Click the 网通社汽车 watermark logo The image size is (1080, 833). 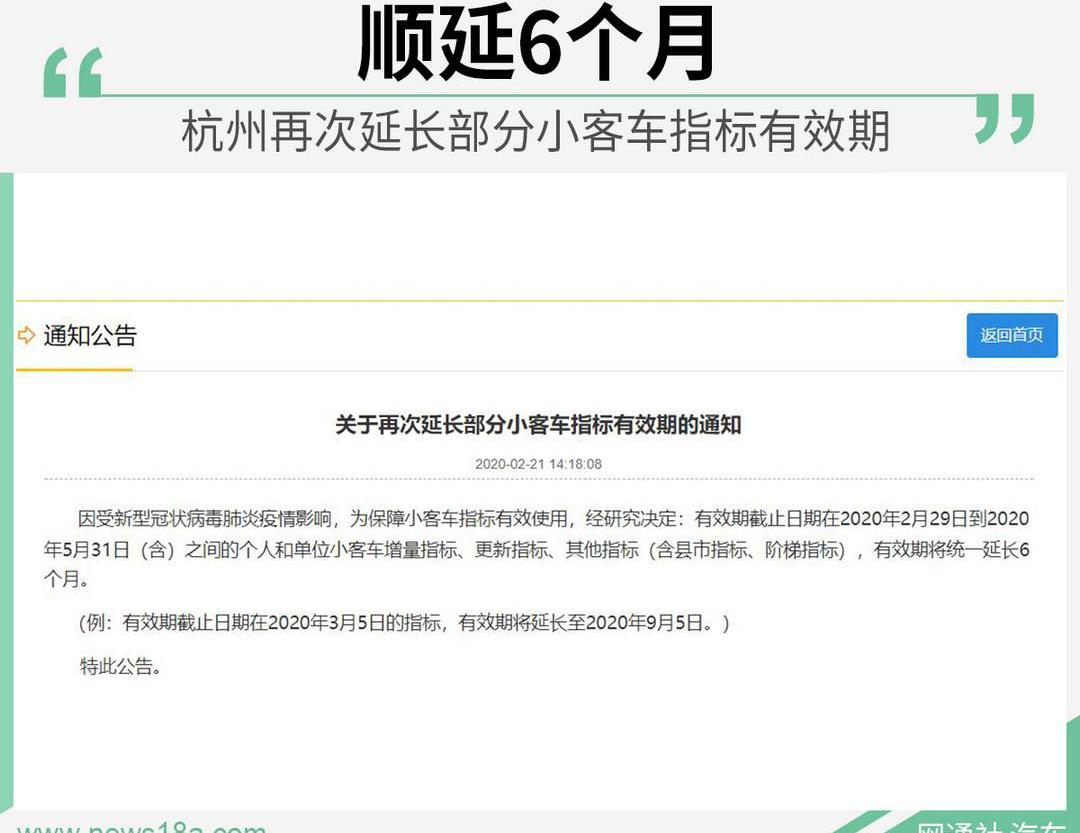tap(992, 826)
